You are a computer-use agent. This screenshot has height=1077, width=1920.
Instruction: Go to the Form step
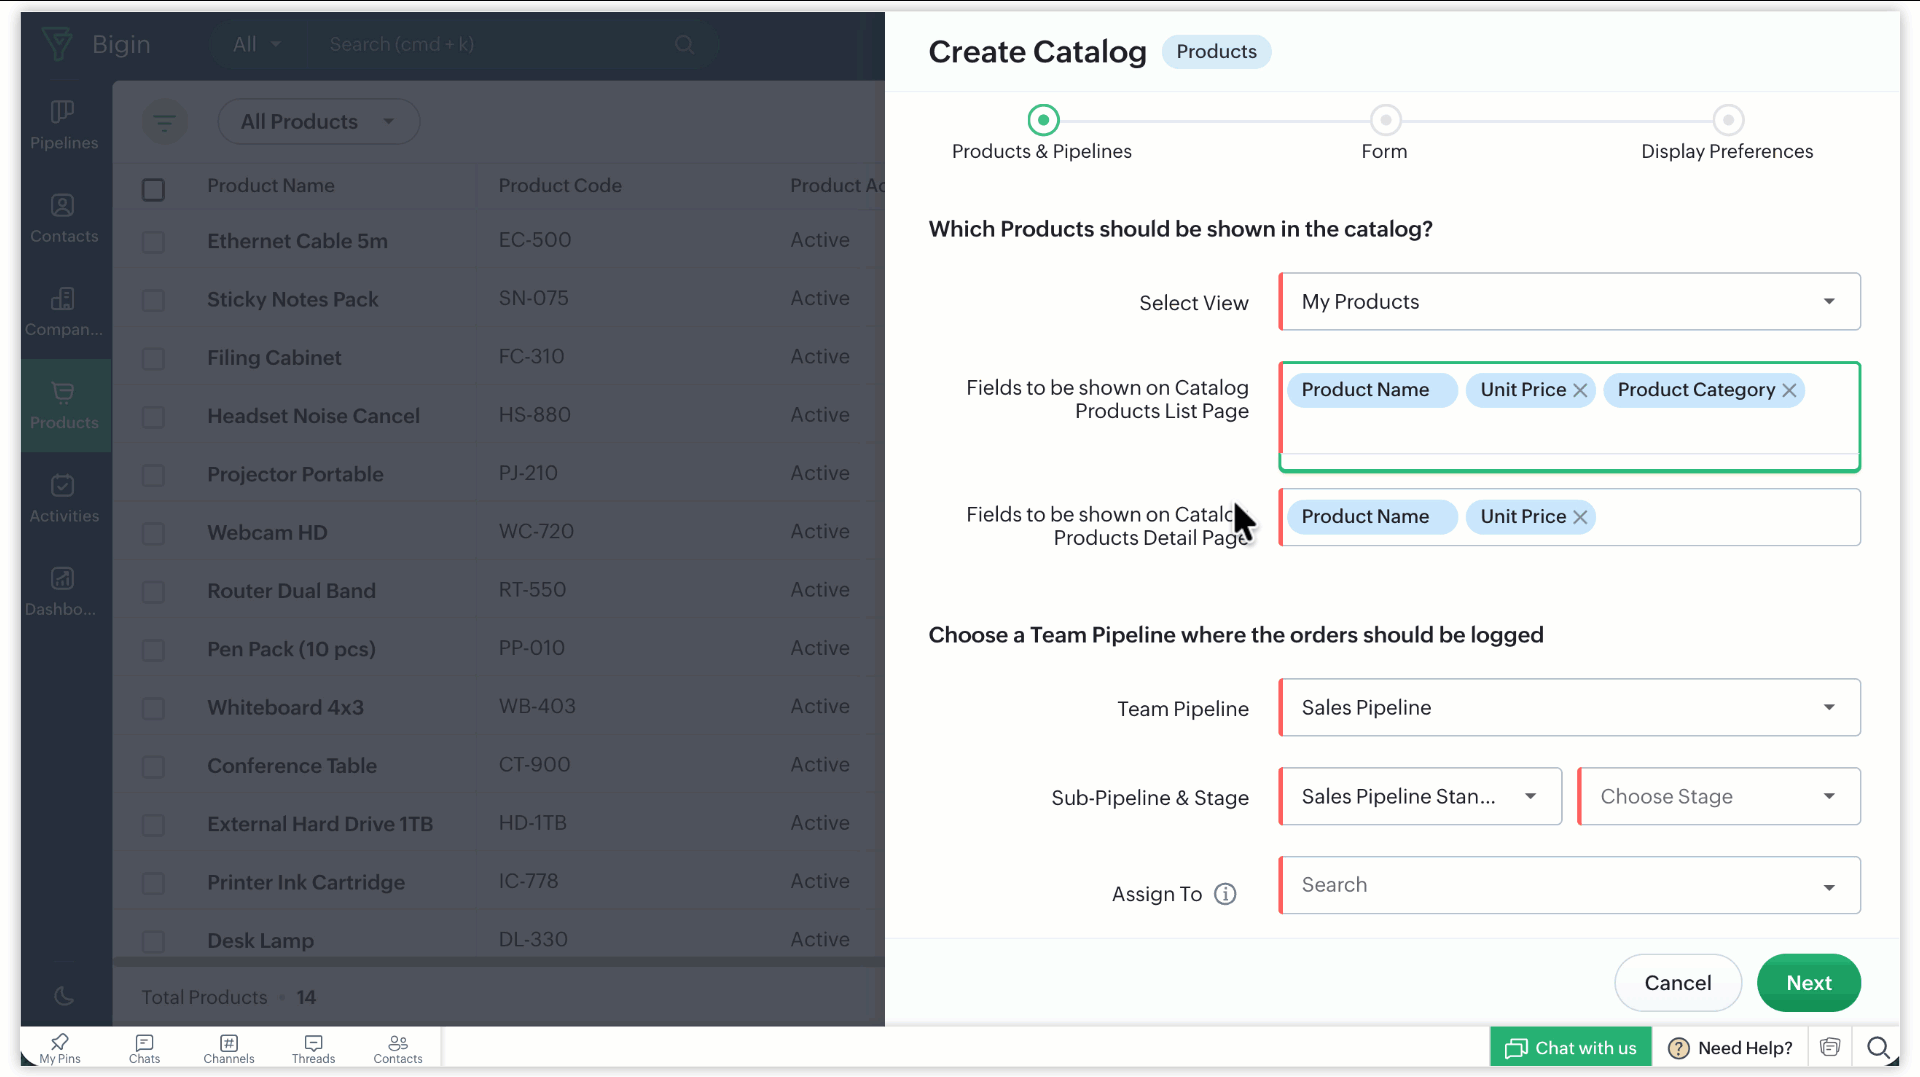point(1385,121)
